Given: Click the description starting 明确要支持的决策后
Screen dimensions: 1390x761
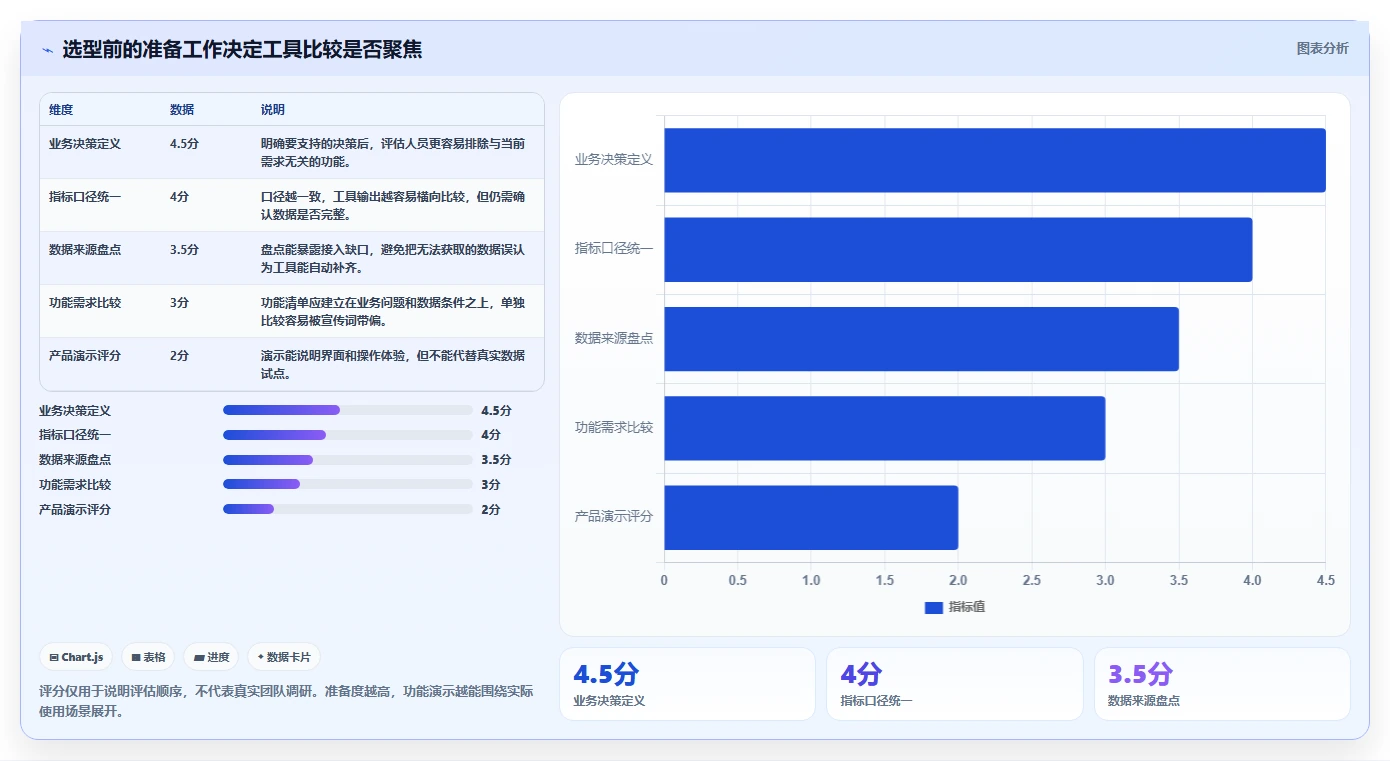Looking at the screenshot, I should click(393, 152).
